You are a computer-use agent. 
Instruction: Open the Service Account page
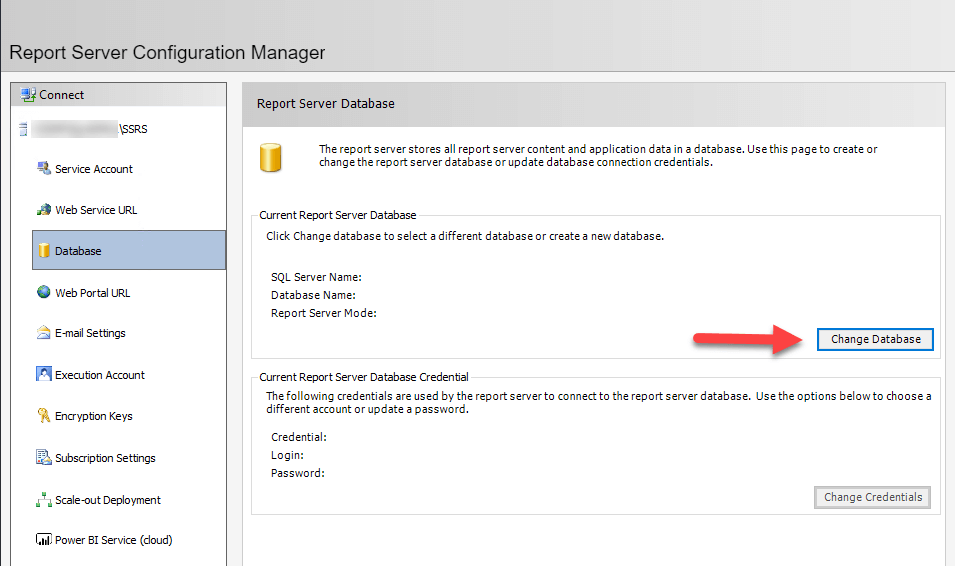(x=94, y=169)
